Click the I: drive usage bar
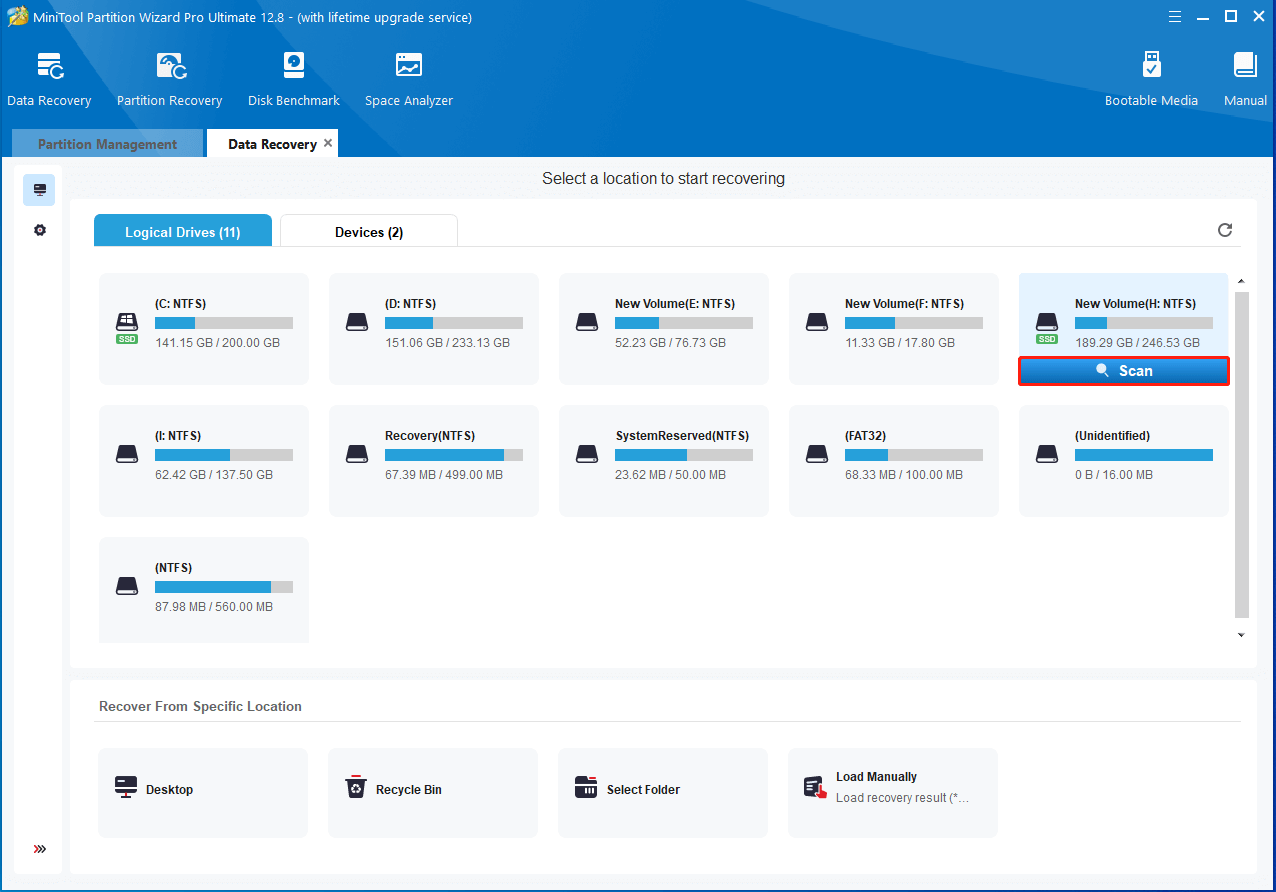Image resolution: width=1276 pixels, height=892 pixels. (x=224, y=455)
